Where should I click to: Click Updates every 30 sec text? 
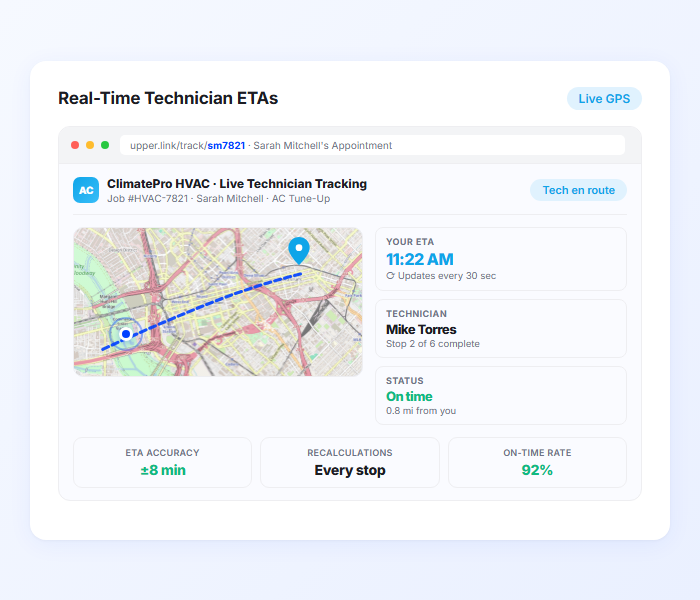point(446,276)
